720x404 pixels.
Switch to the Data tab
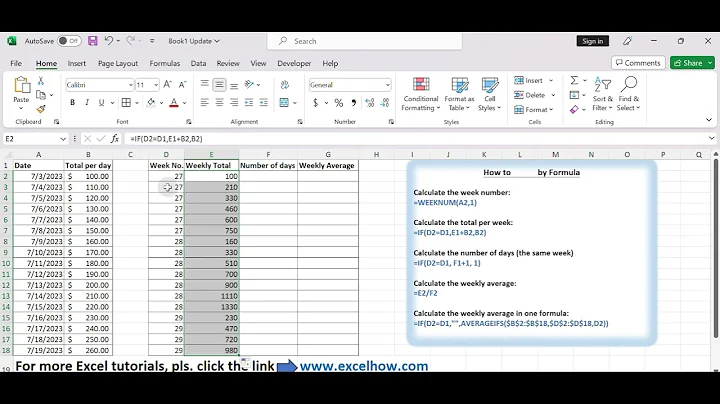[x=198, y=63]
